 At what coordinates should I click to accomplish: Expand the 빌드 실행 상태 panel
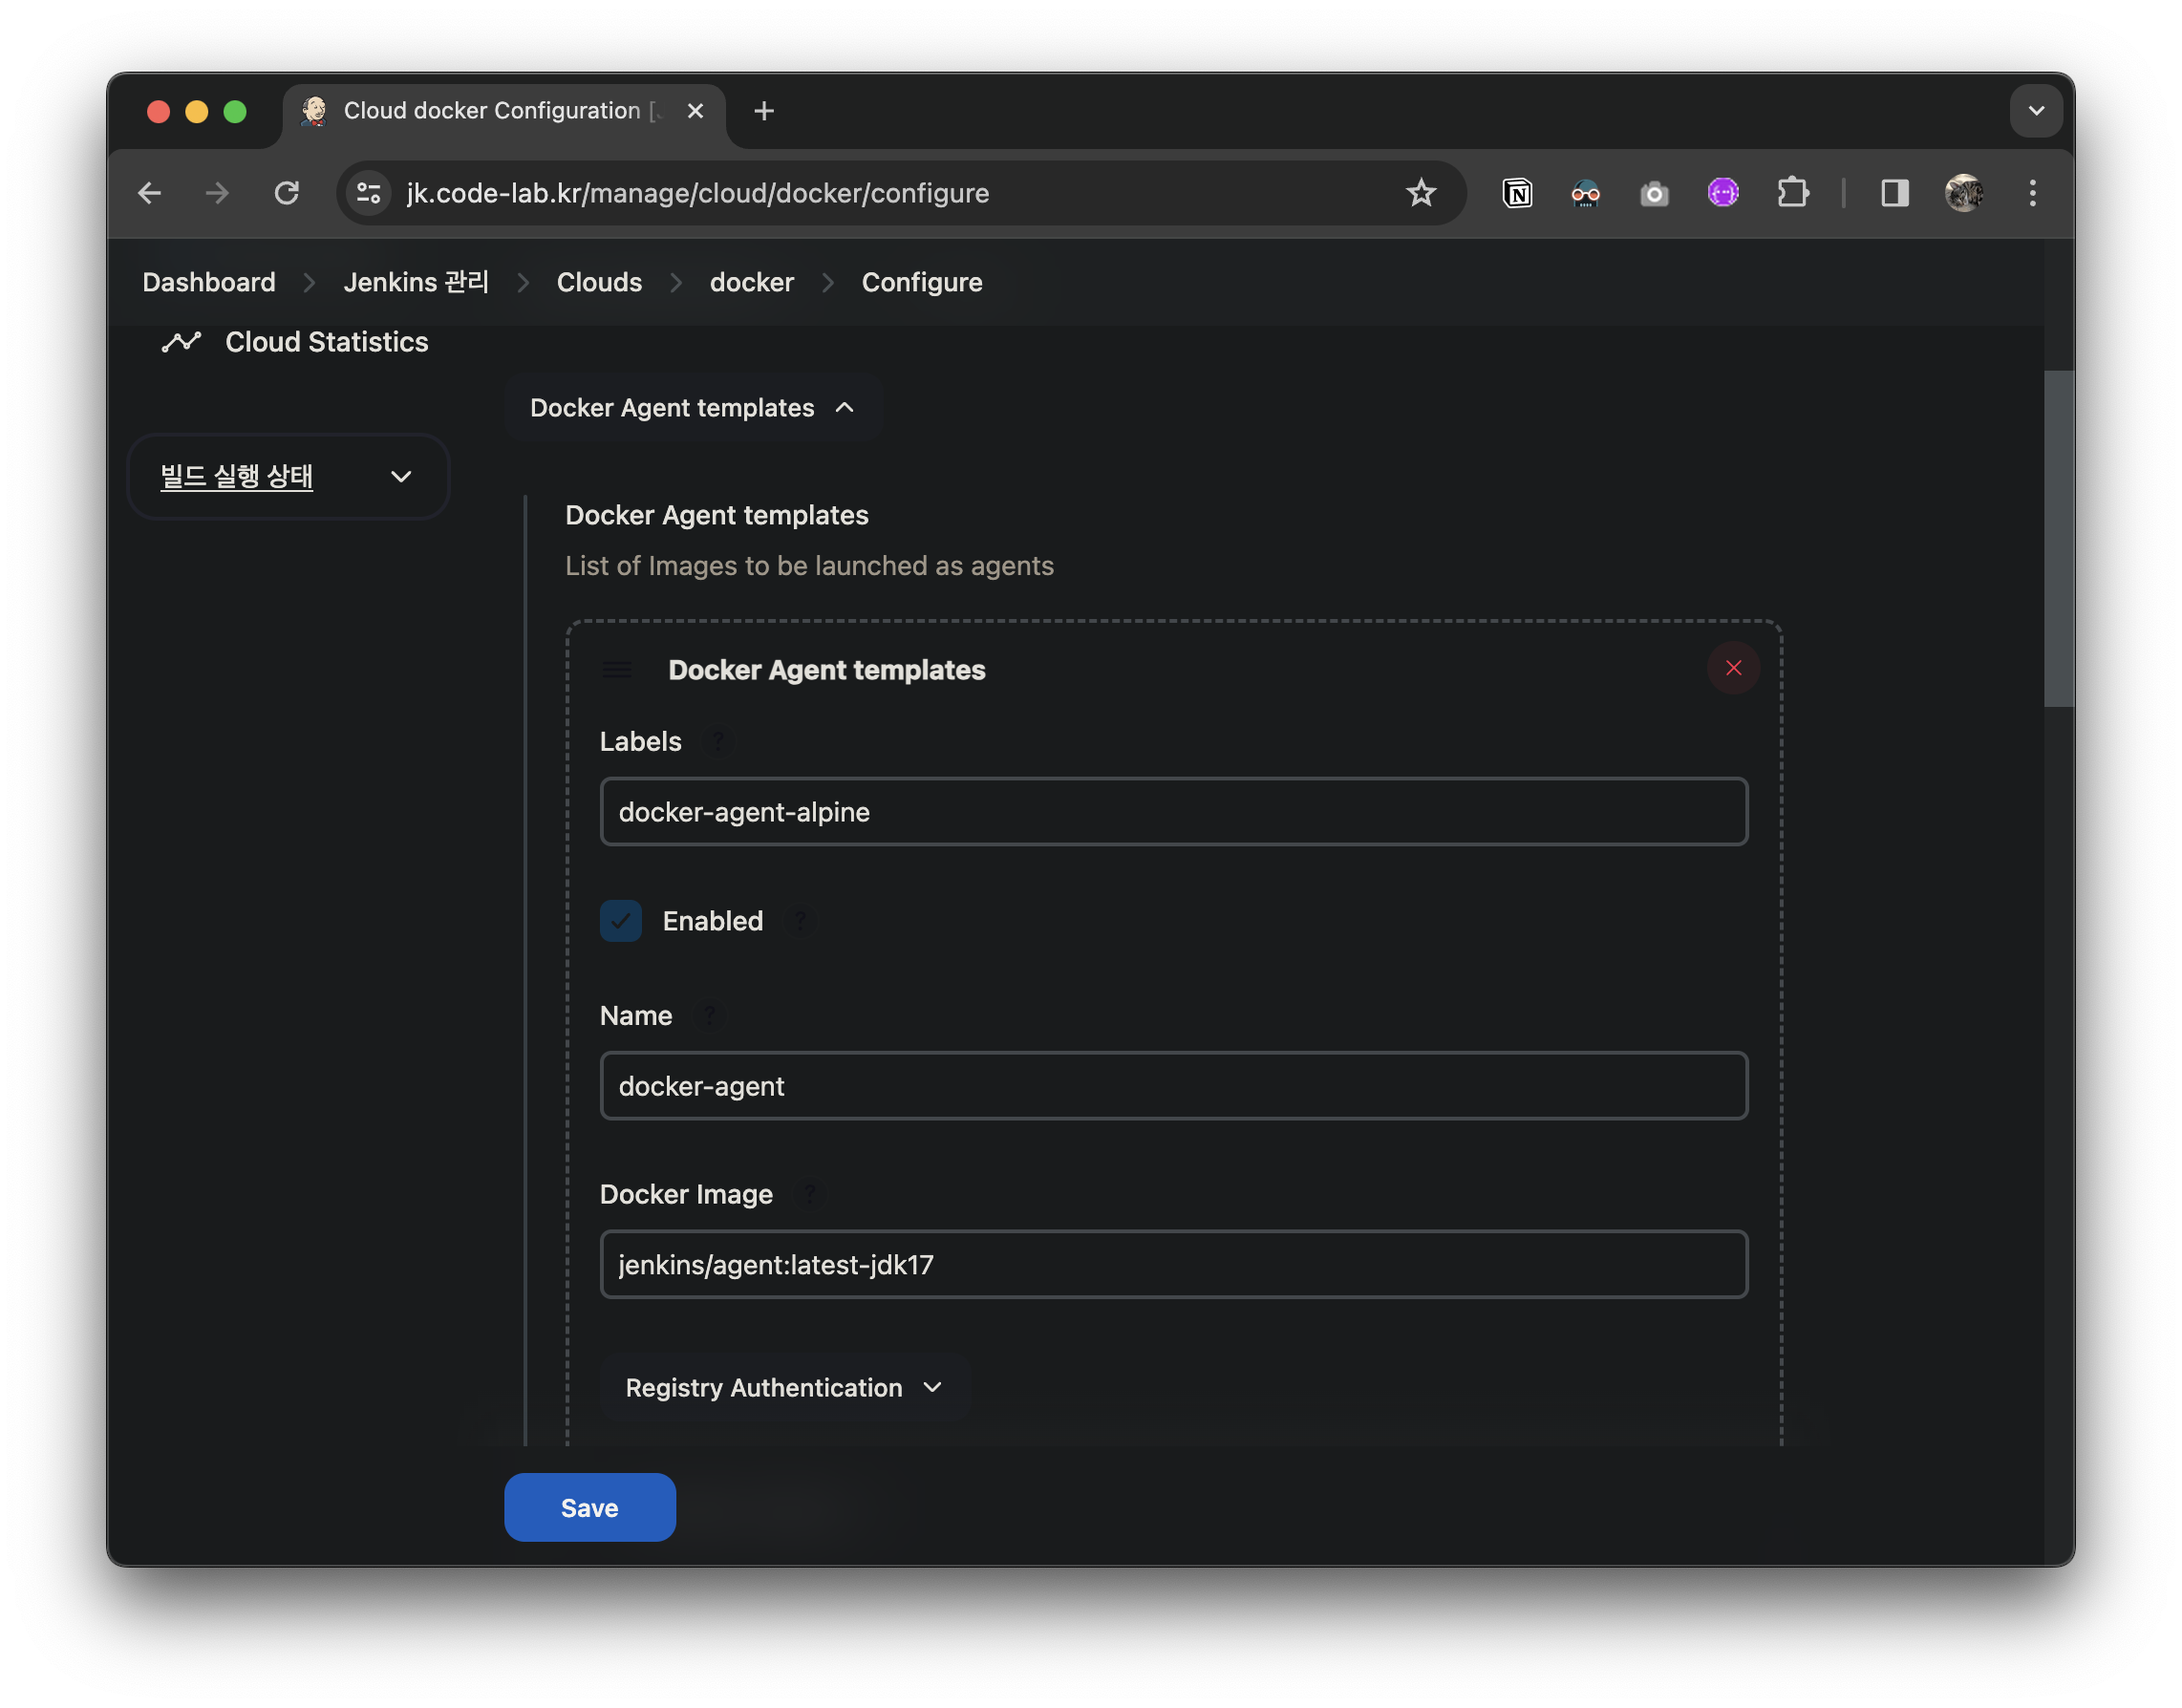[400, 477]
